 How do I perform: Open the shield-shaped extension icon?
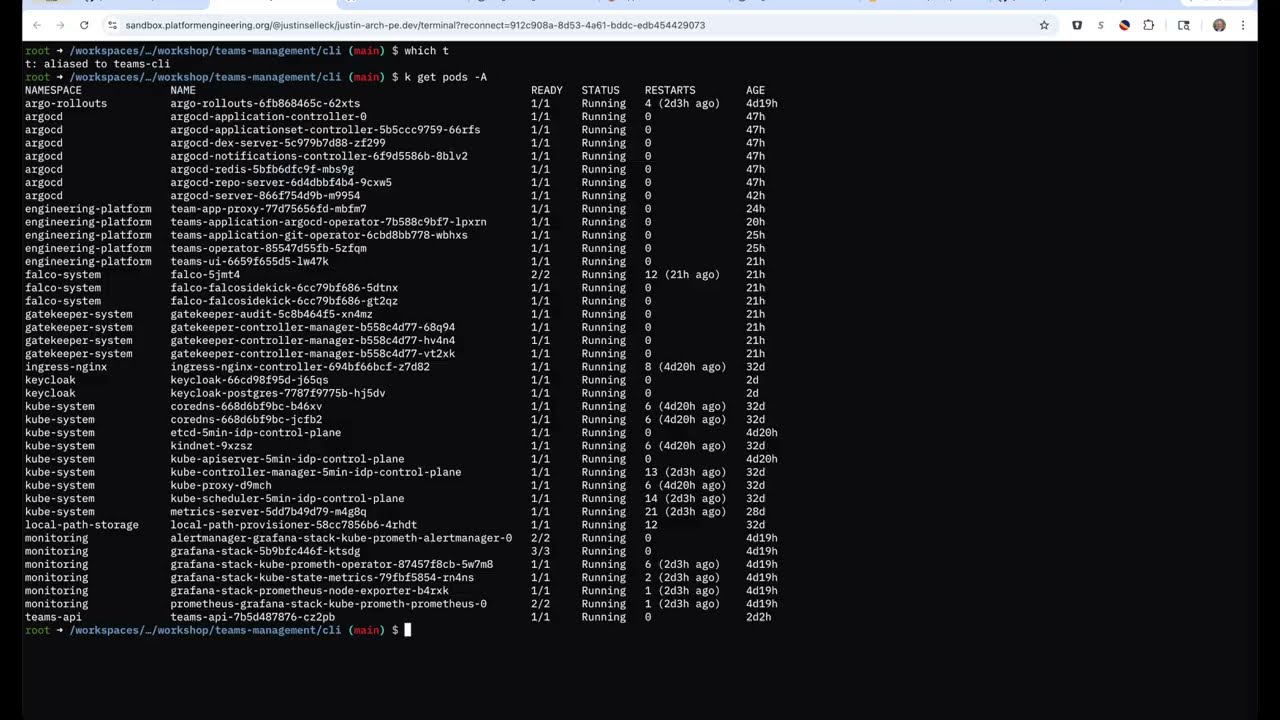tap(1077, 25)
